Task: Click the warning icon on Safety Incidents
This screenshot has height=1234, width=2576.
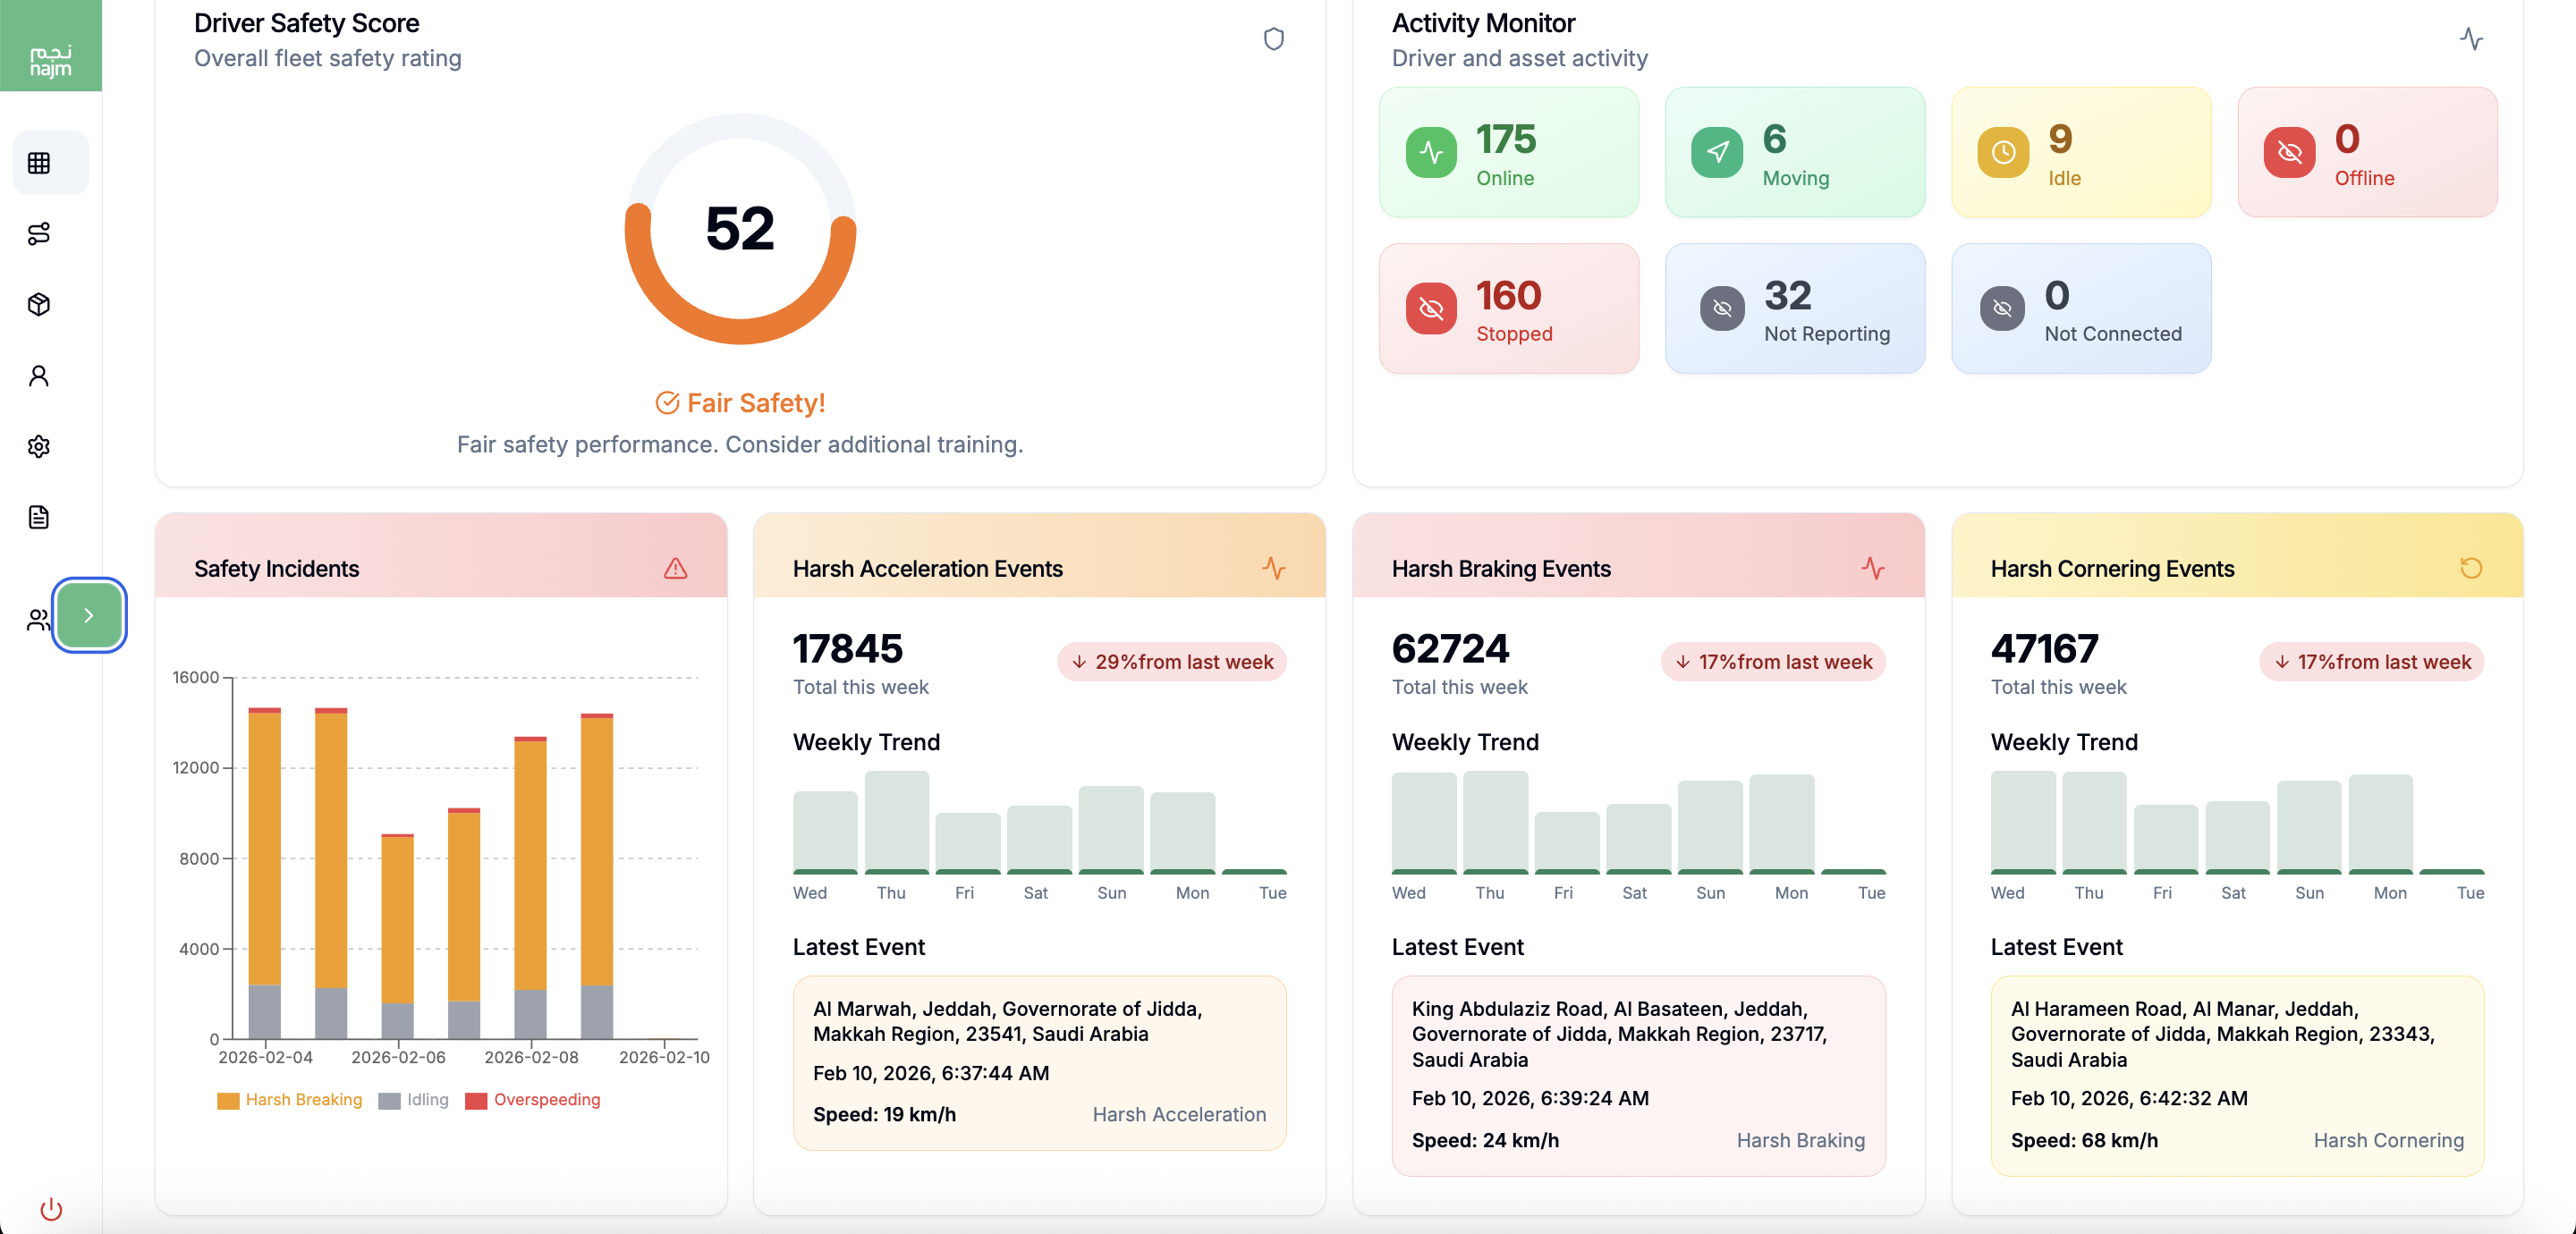Action: click(x=675, y=570)
